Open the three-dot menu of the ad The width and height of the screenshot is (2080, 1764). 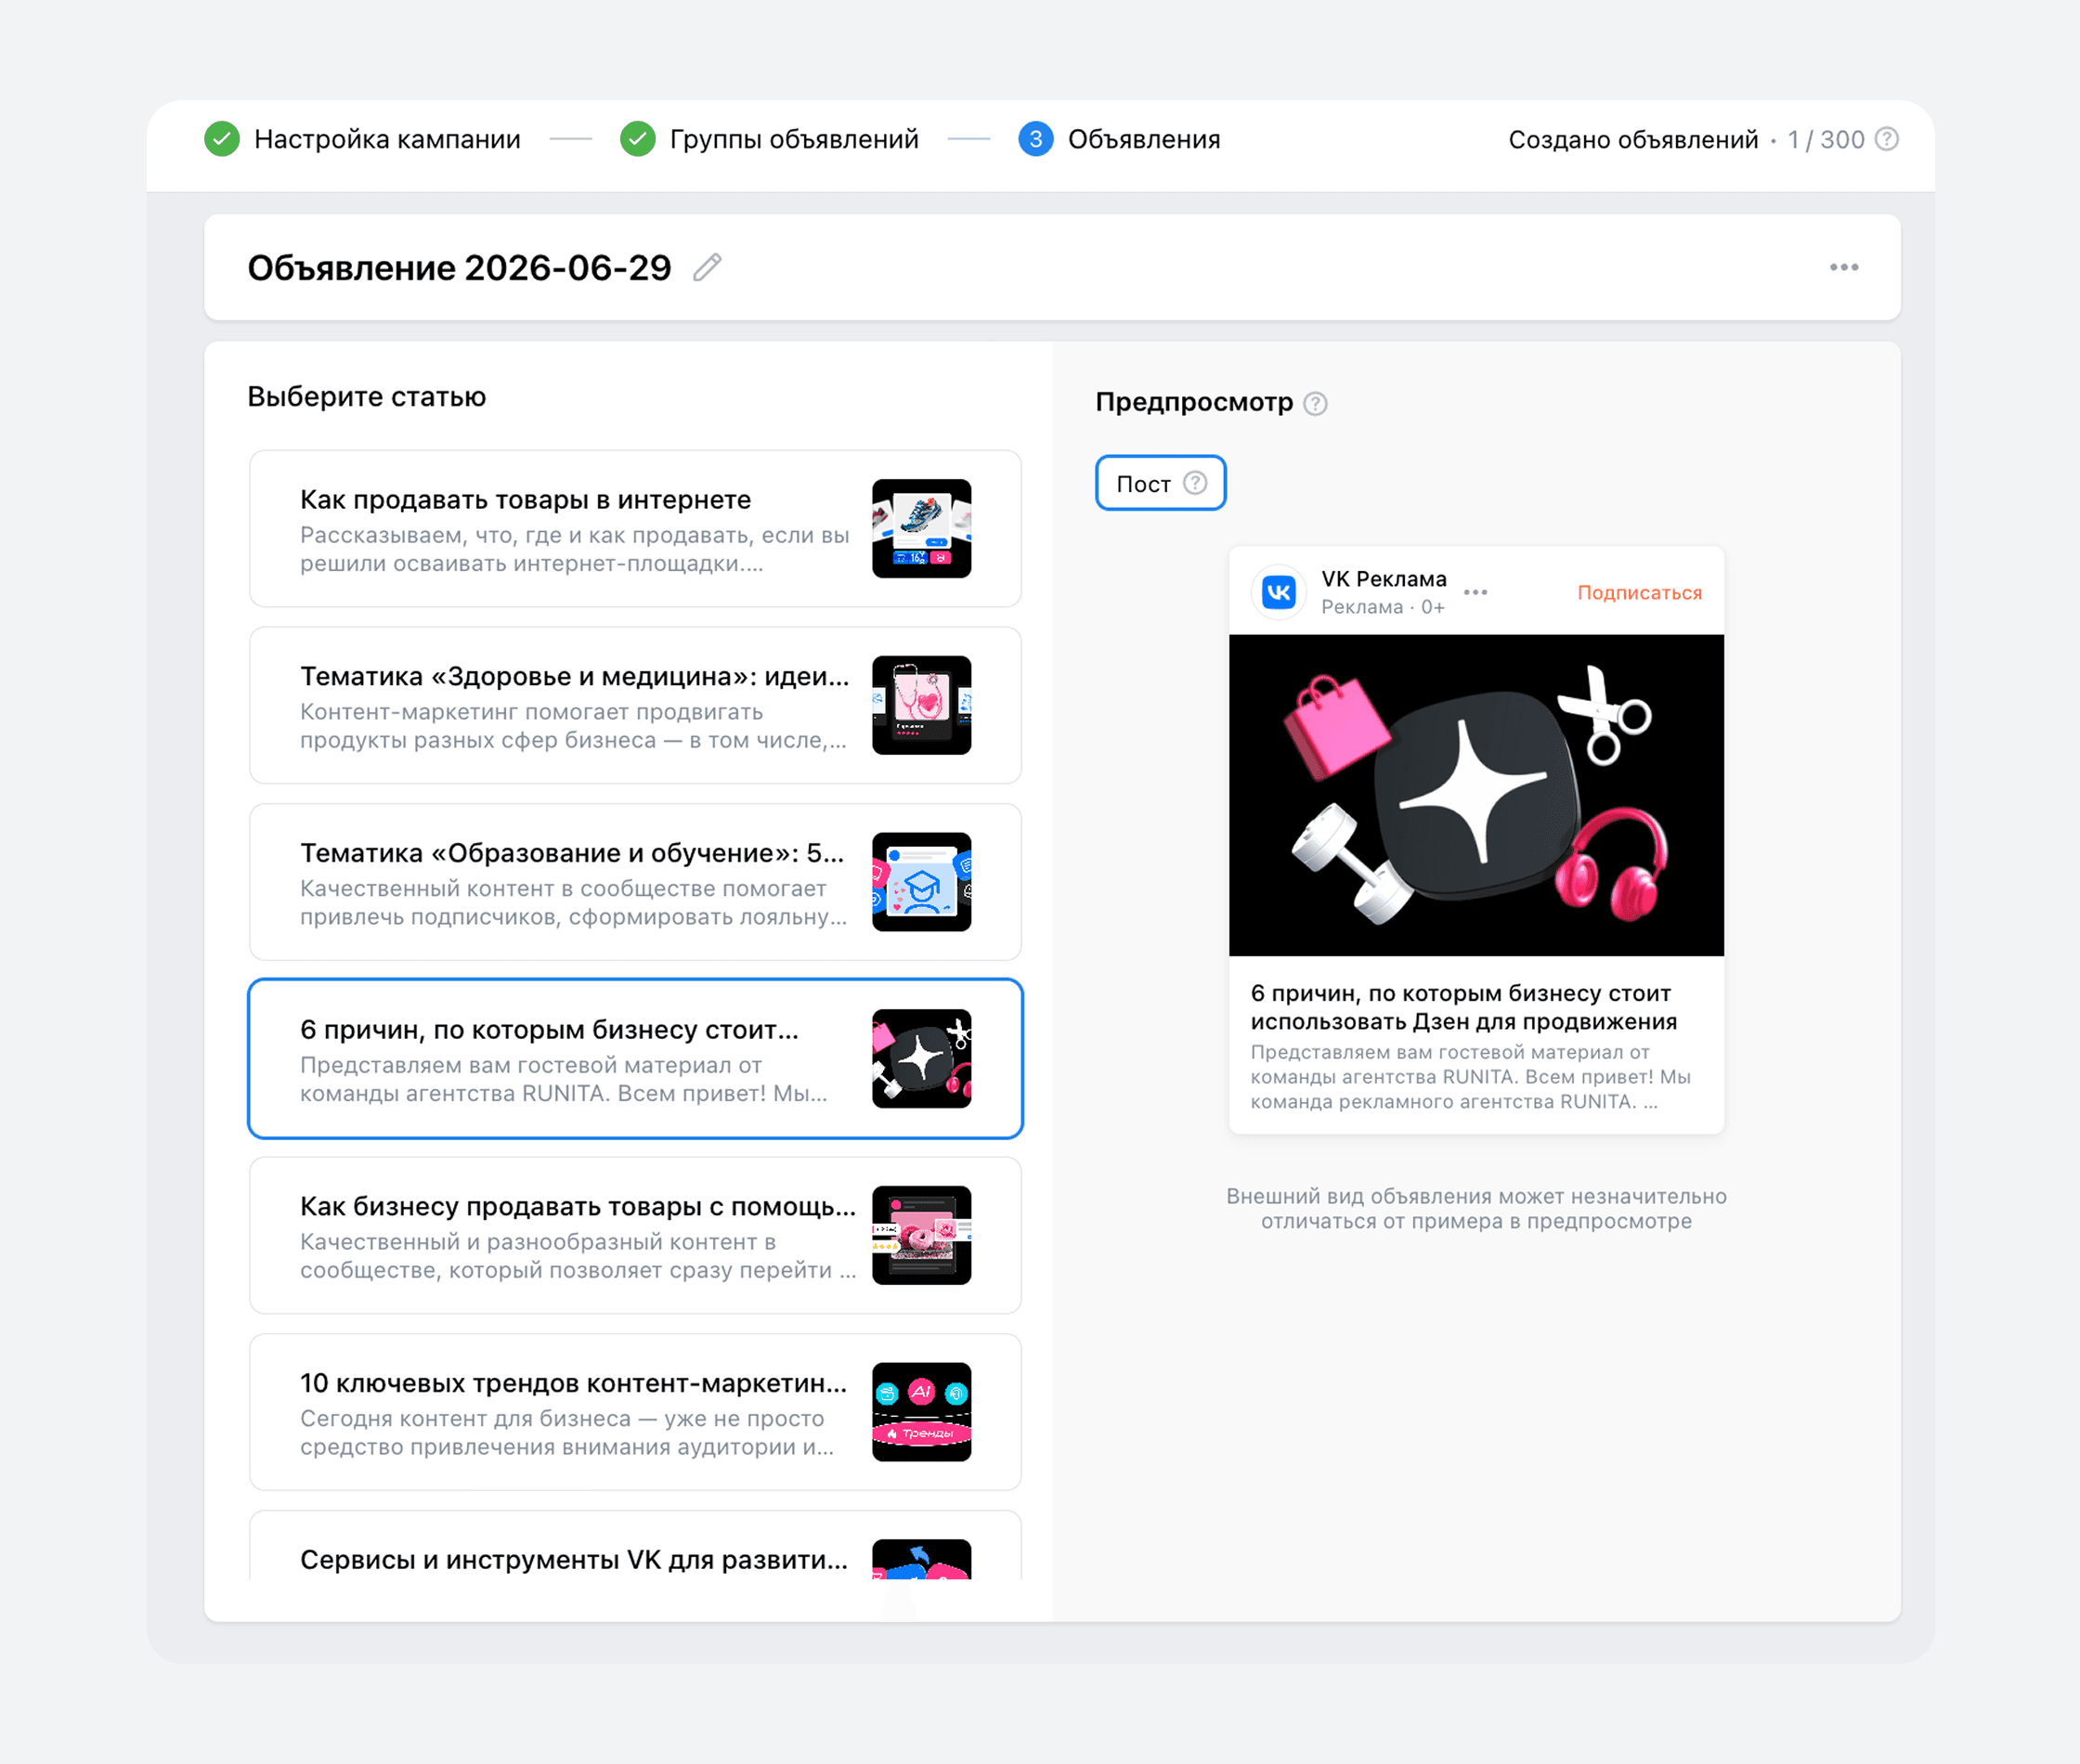point(1844,268)
